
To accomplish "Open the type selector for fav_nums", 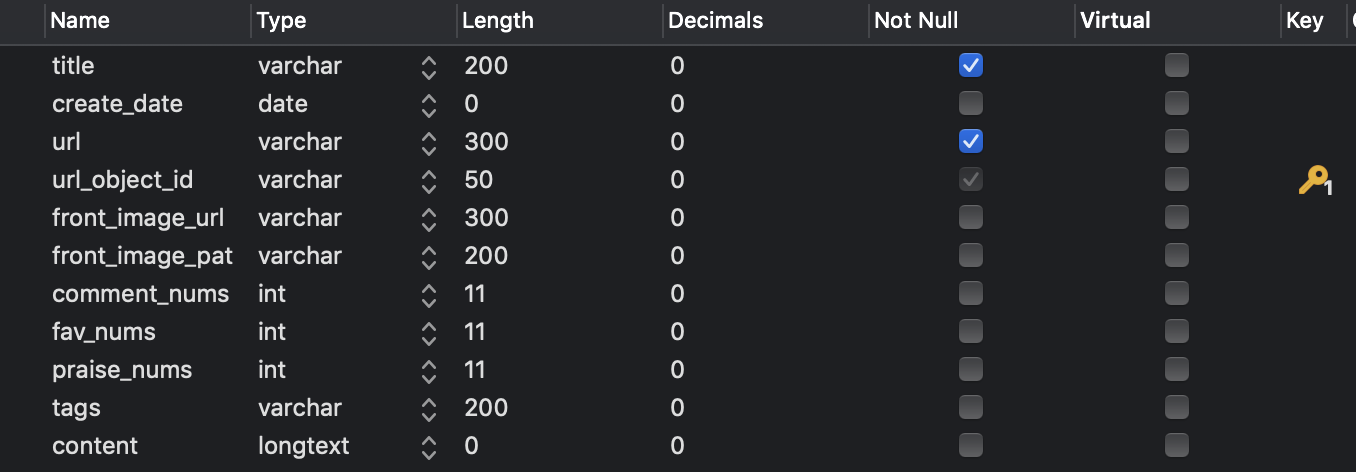I will 429,333.
